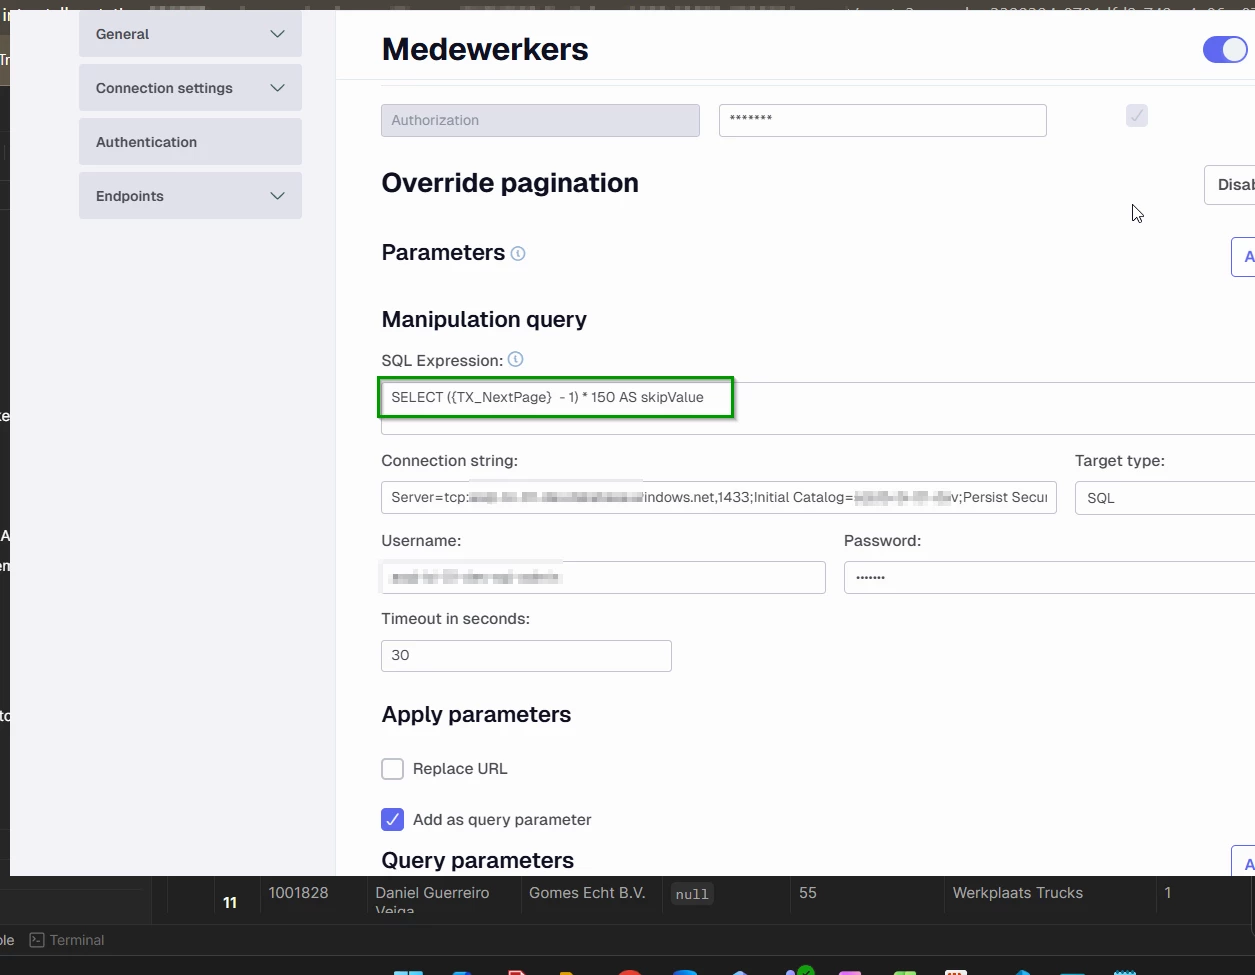Viewport: 1255px width, 975px height.
Task: Click the info icon beside SQL Expression
Action: 515,359
